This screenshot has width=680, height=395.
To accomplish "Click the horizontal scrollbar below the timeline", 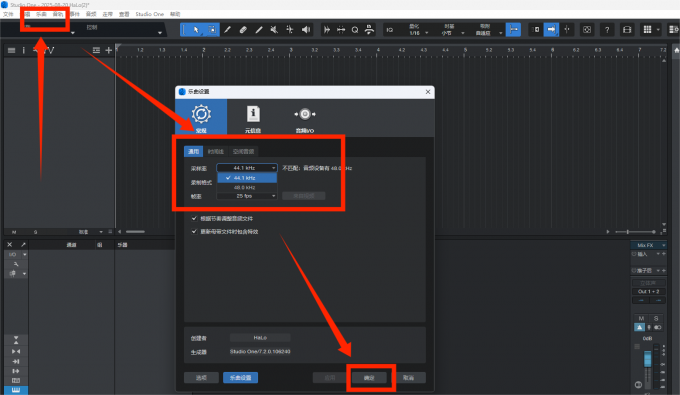I will [x=135, y=232].
